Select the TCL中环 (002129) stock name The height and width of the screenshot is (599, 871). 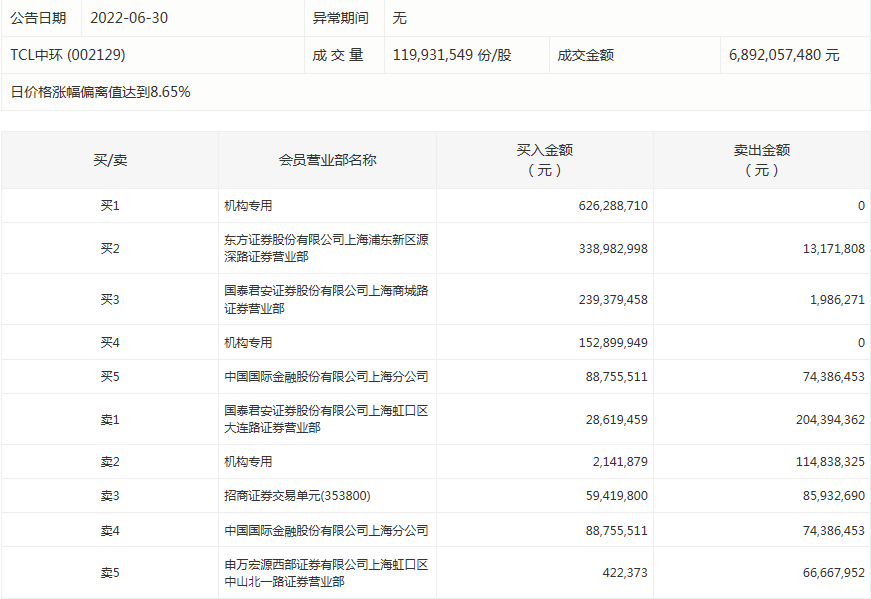(67, 55)
